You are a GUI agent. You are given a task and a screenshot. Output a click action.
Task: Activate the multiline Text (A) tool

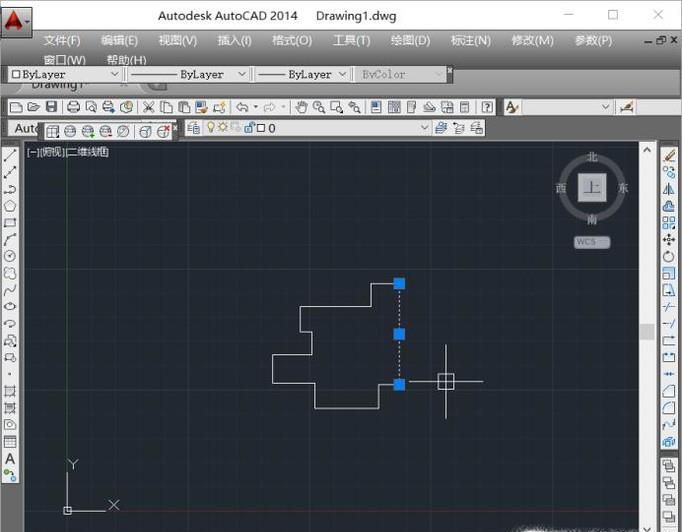point(10,459)
